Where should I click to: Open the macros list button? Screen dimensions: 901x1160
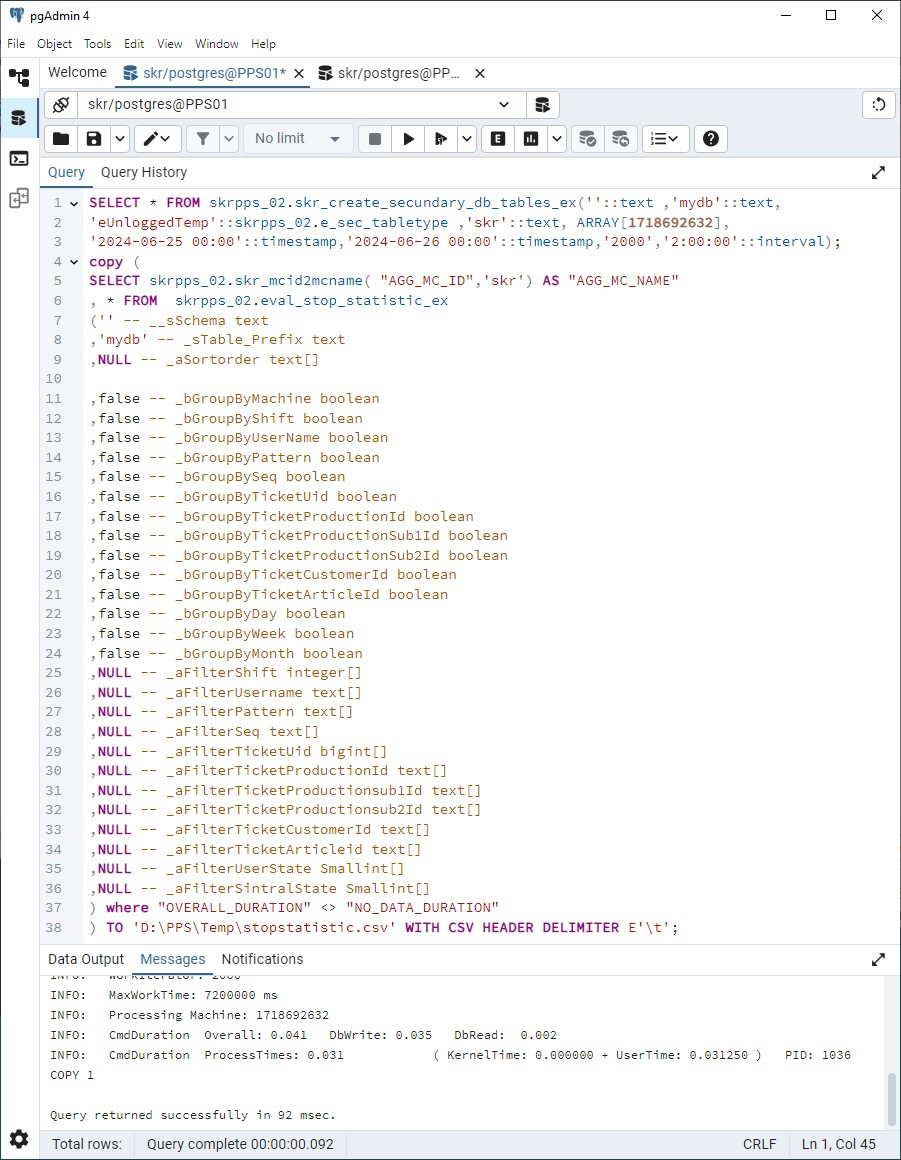click(666, 138)
